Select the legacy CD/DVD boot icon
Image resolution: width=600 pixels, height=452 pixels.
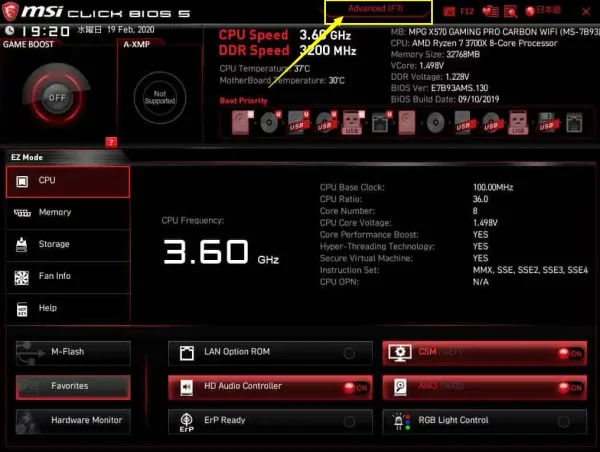436,122
